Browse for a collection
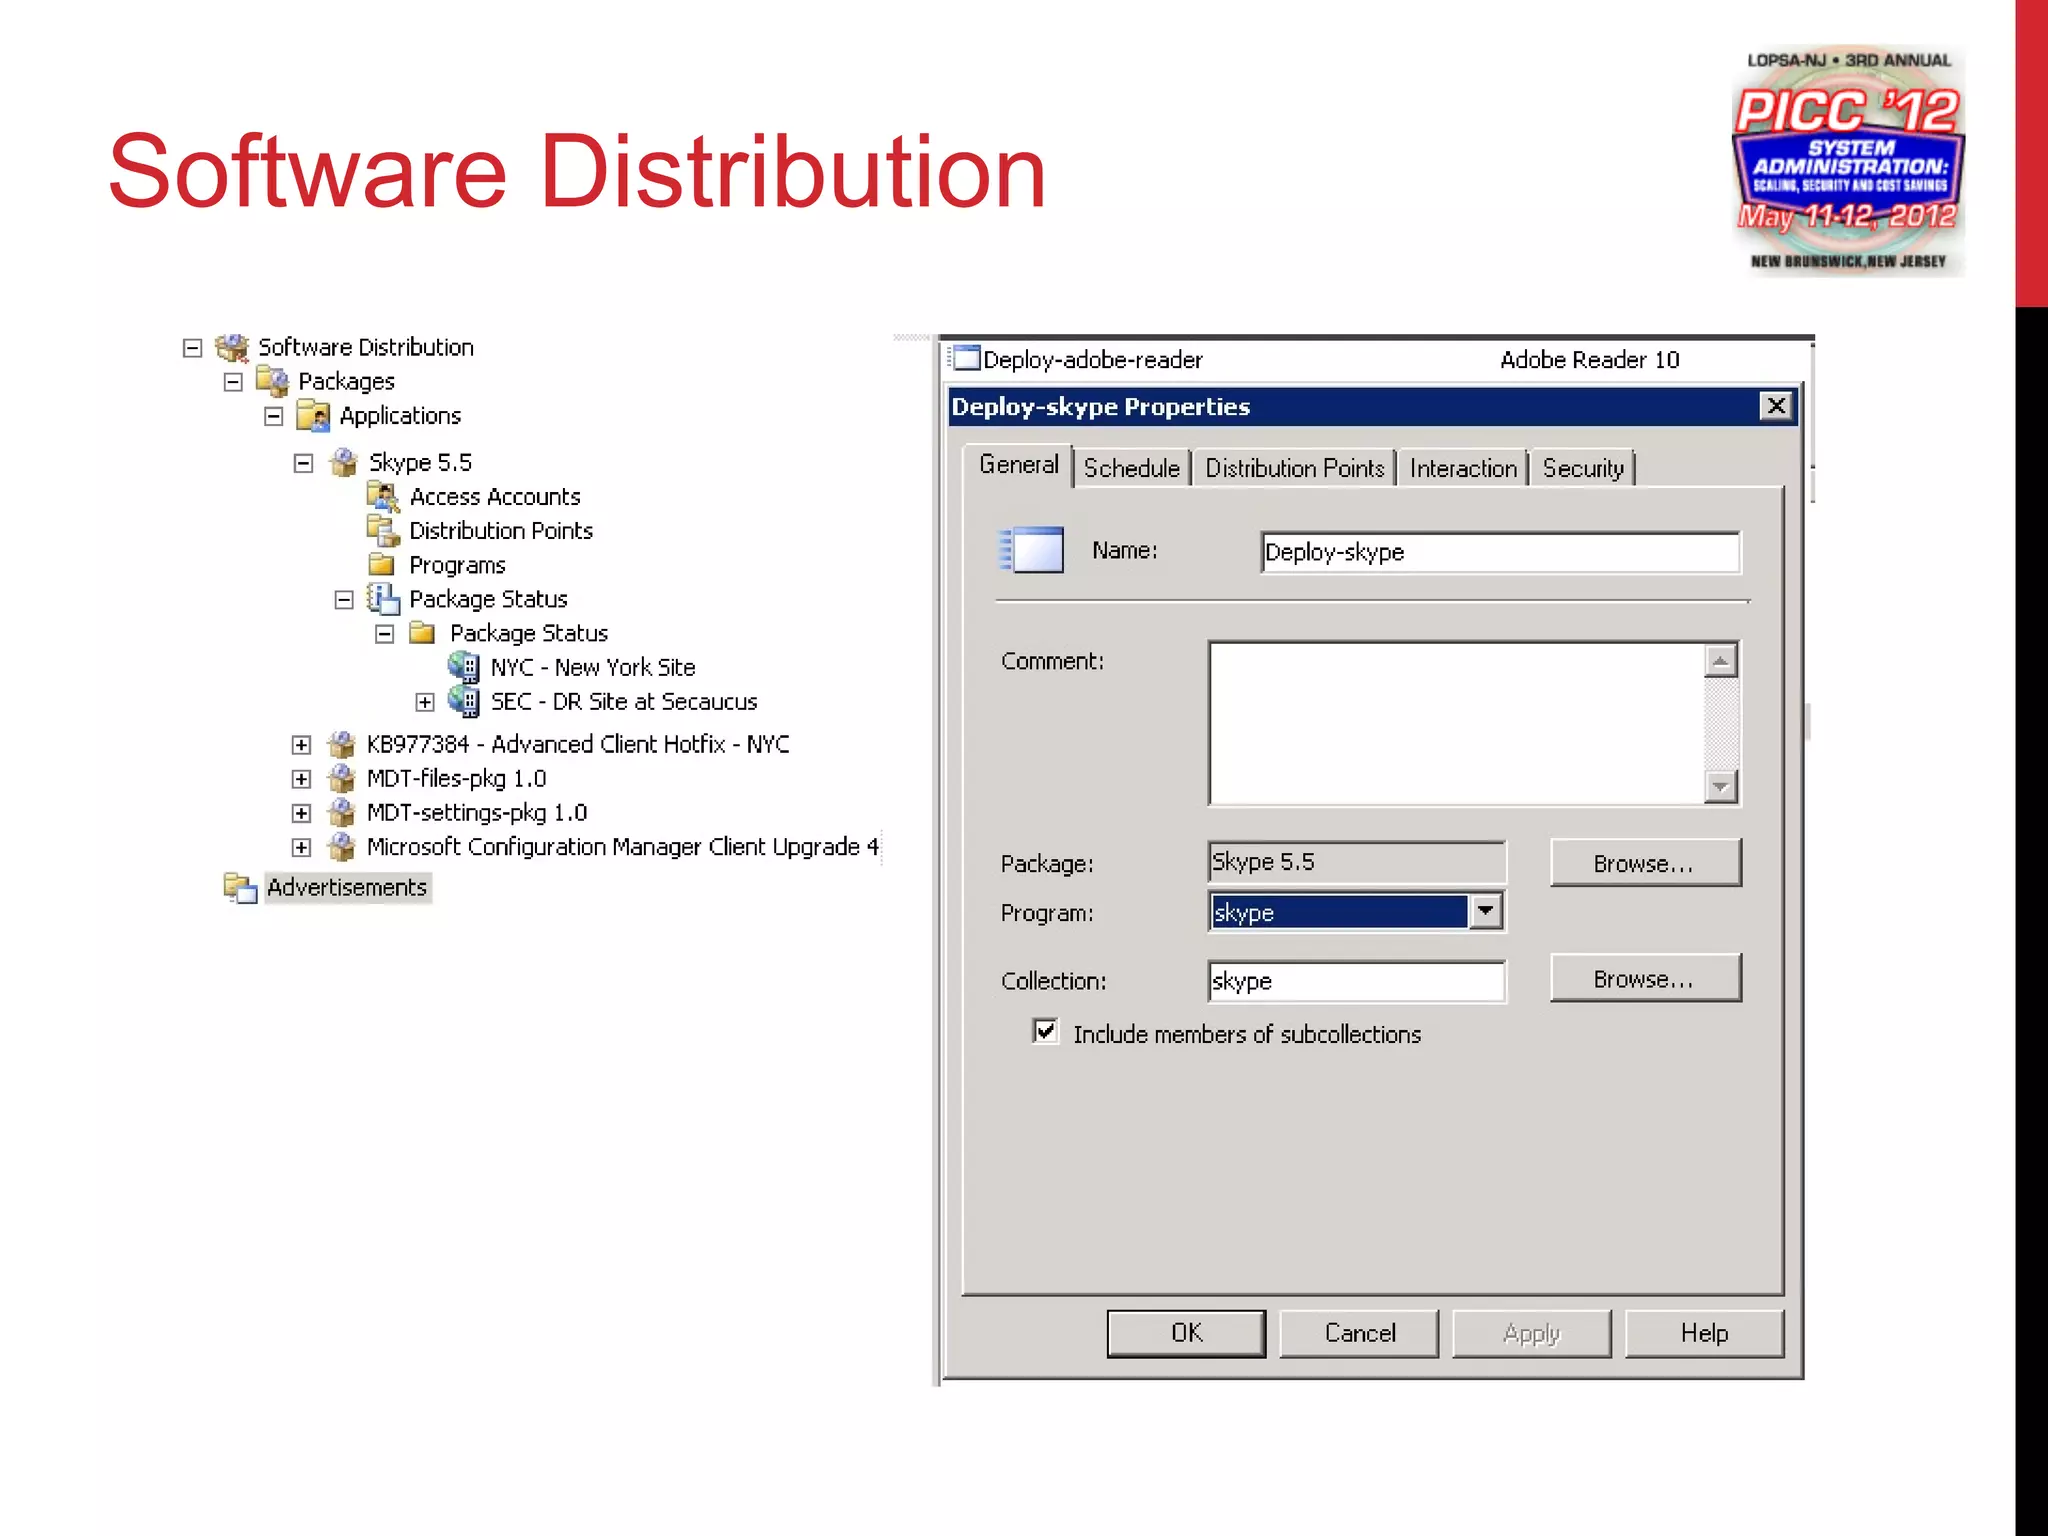 click(x=1645, y=978)
